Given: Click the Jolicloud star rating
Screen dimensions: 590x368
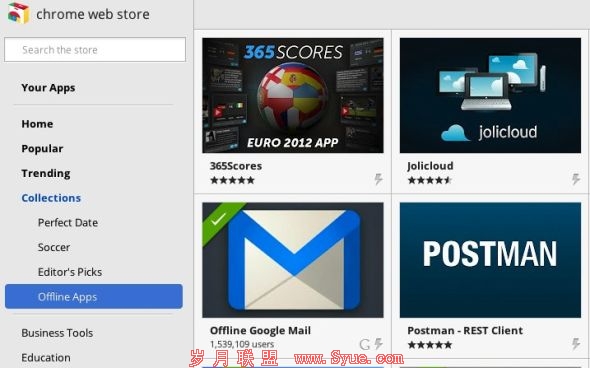Looking at the screenshot, I should 430,180.
